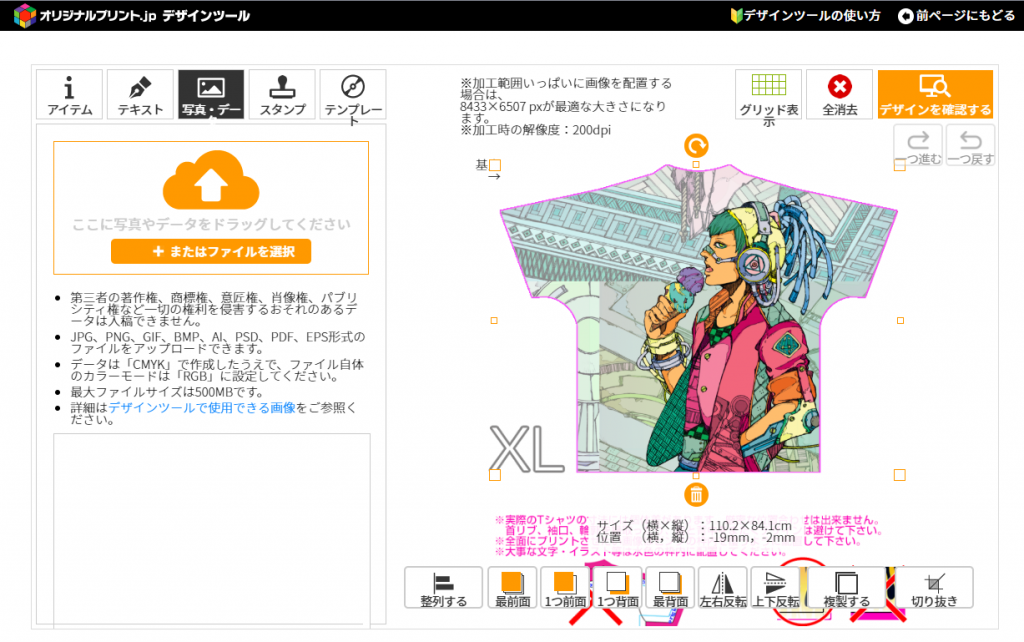Viewport: 1024px width, 642px height.
Task: Open 切り抜き crop tool
Action: [x=935, y=588]
